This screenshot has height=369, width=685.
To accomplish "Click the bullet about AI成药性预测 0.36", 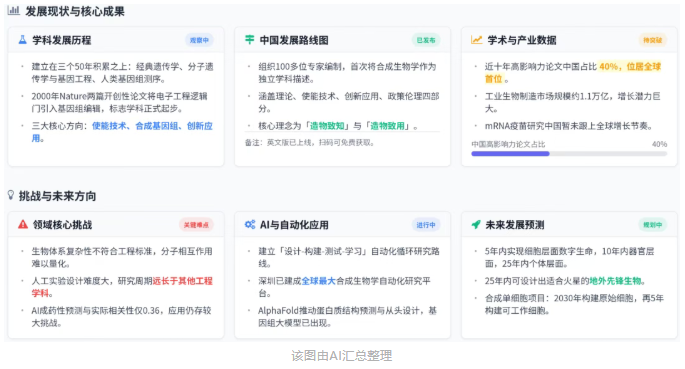I will pyautogui.click(x=121, y=317).
